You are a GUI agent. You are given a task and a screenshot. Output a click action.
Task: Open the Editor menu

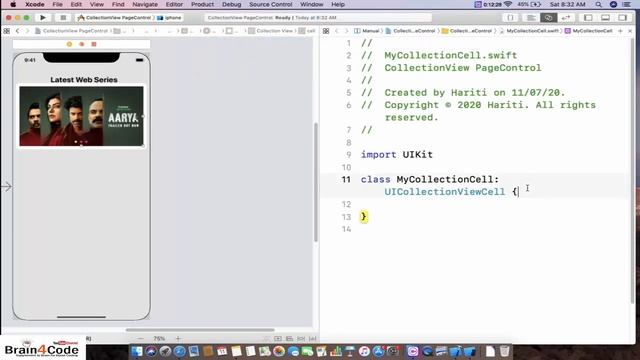point(174,4)
